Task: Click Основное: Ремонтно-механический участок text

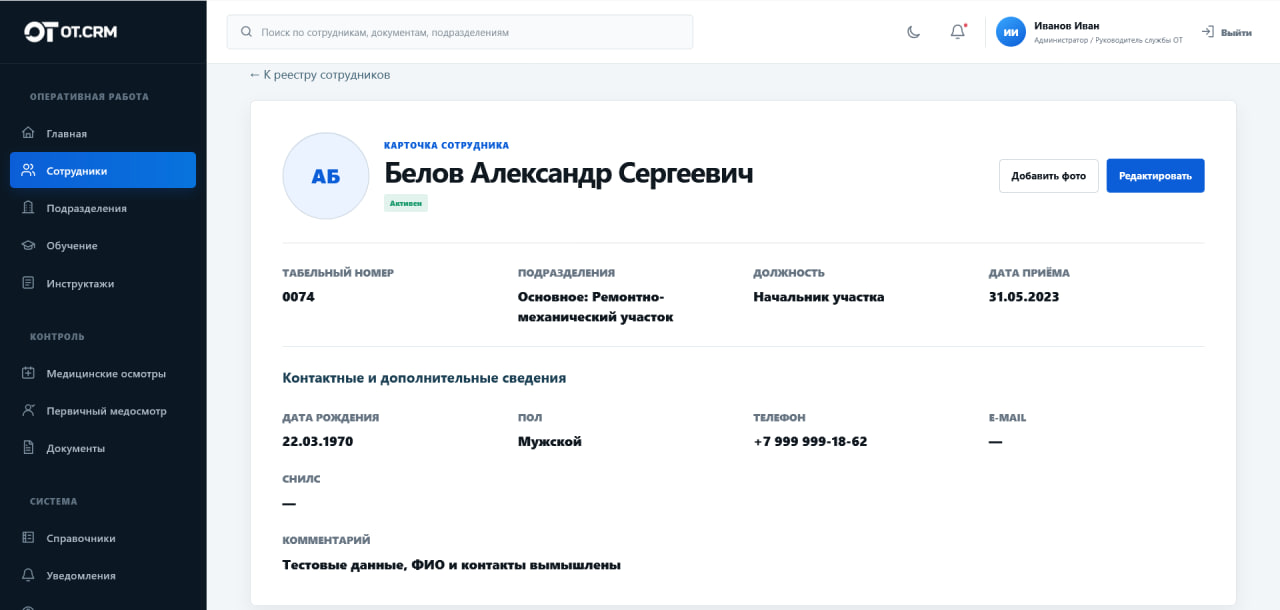Action: 596,307
